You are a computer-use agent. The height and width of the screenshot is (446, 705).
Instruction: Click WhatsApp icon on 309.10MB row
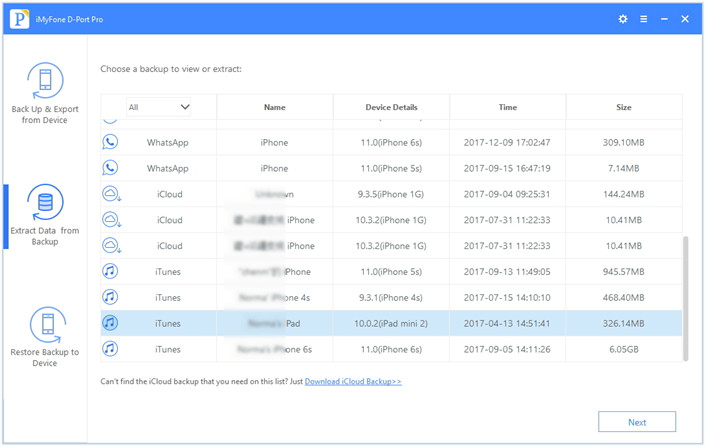click(110, 142)
